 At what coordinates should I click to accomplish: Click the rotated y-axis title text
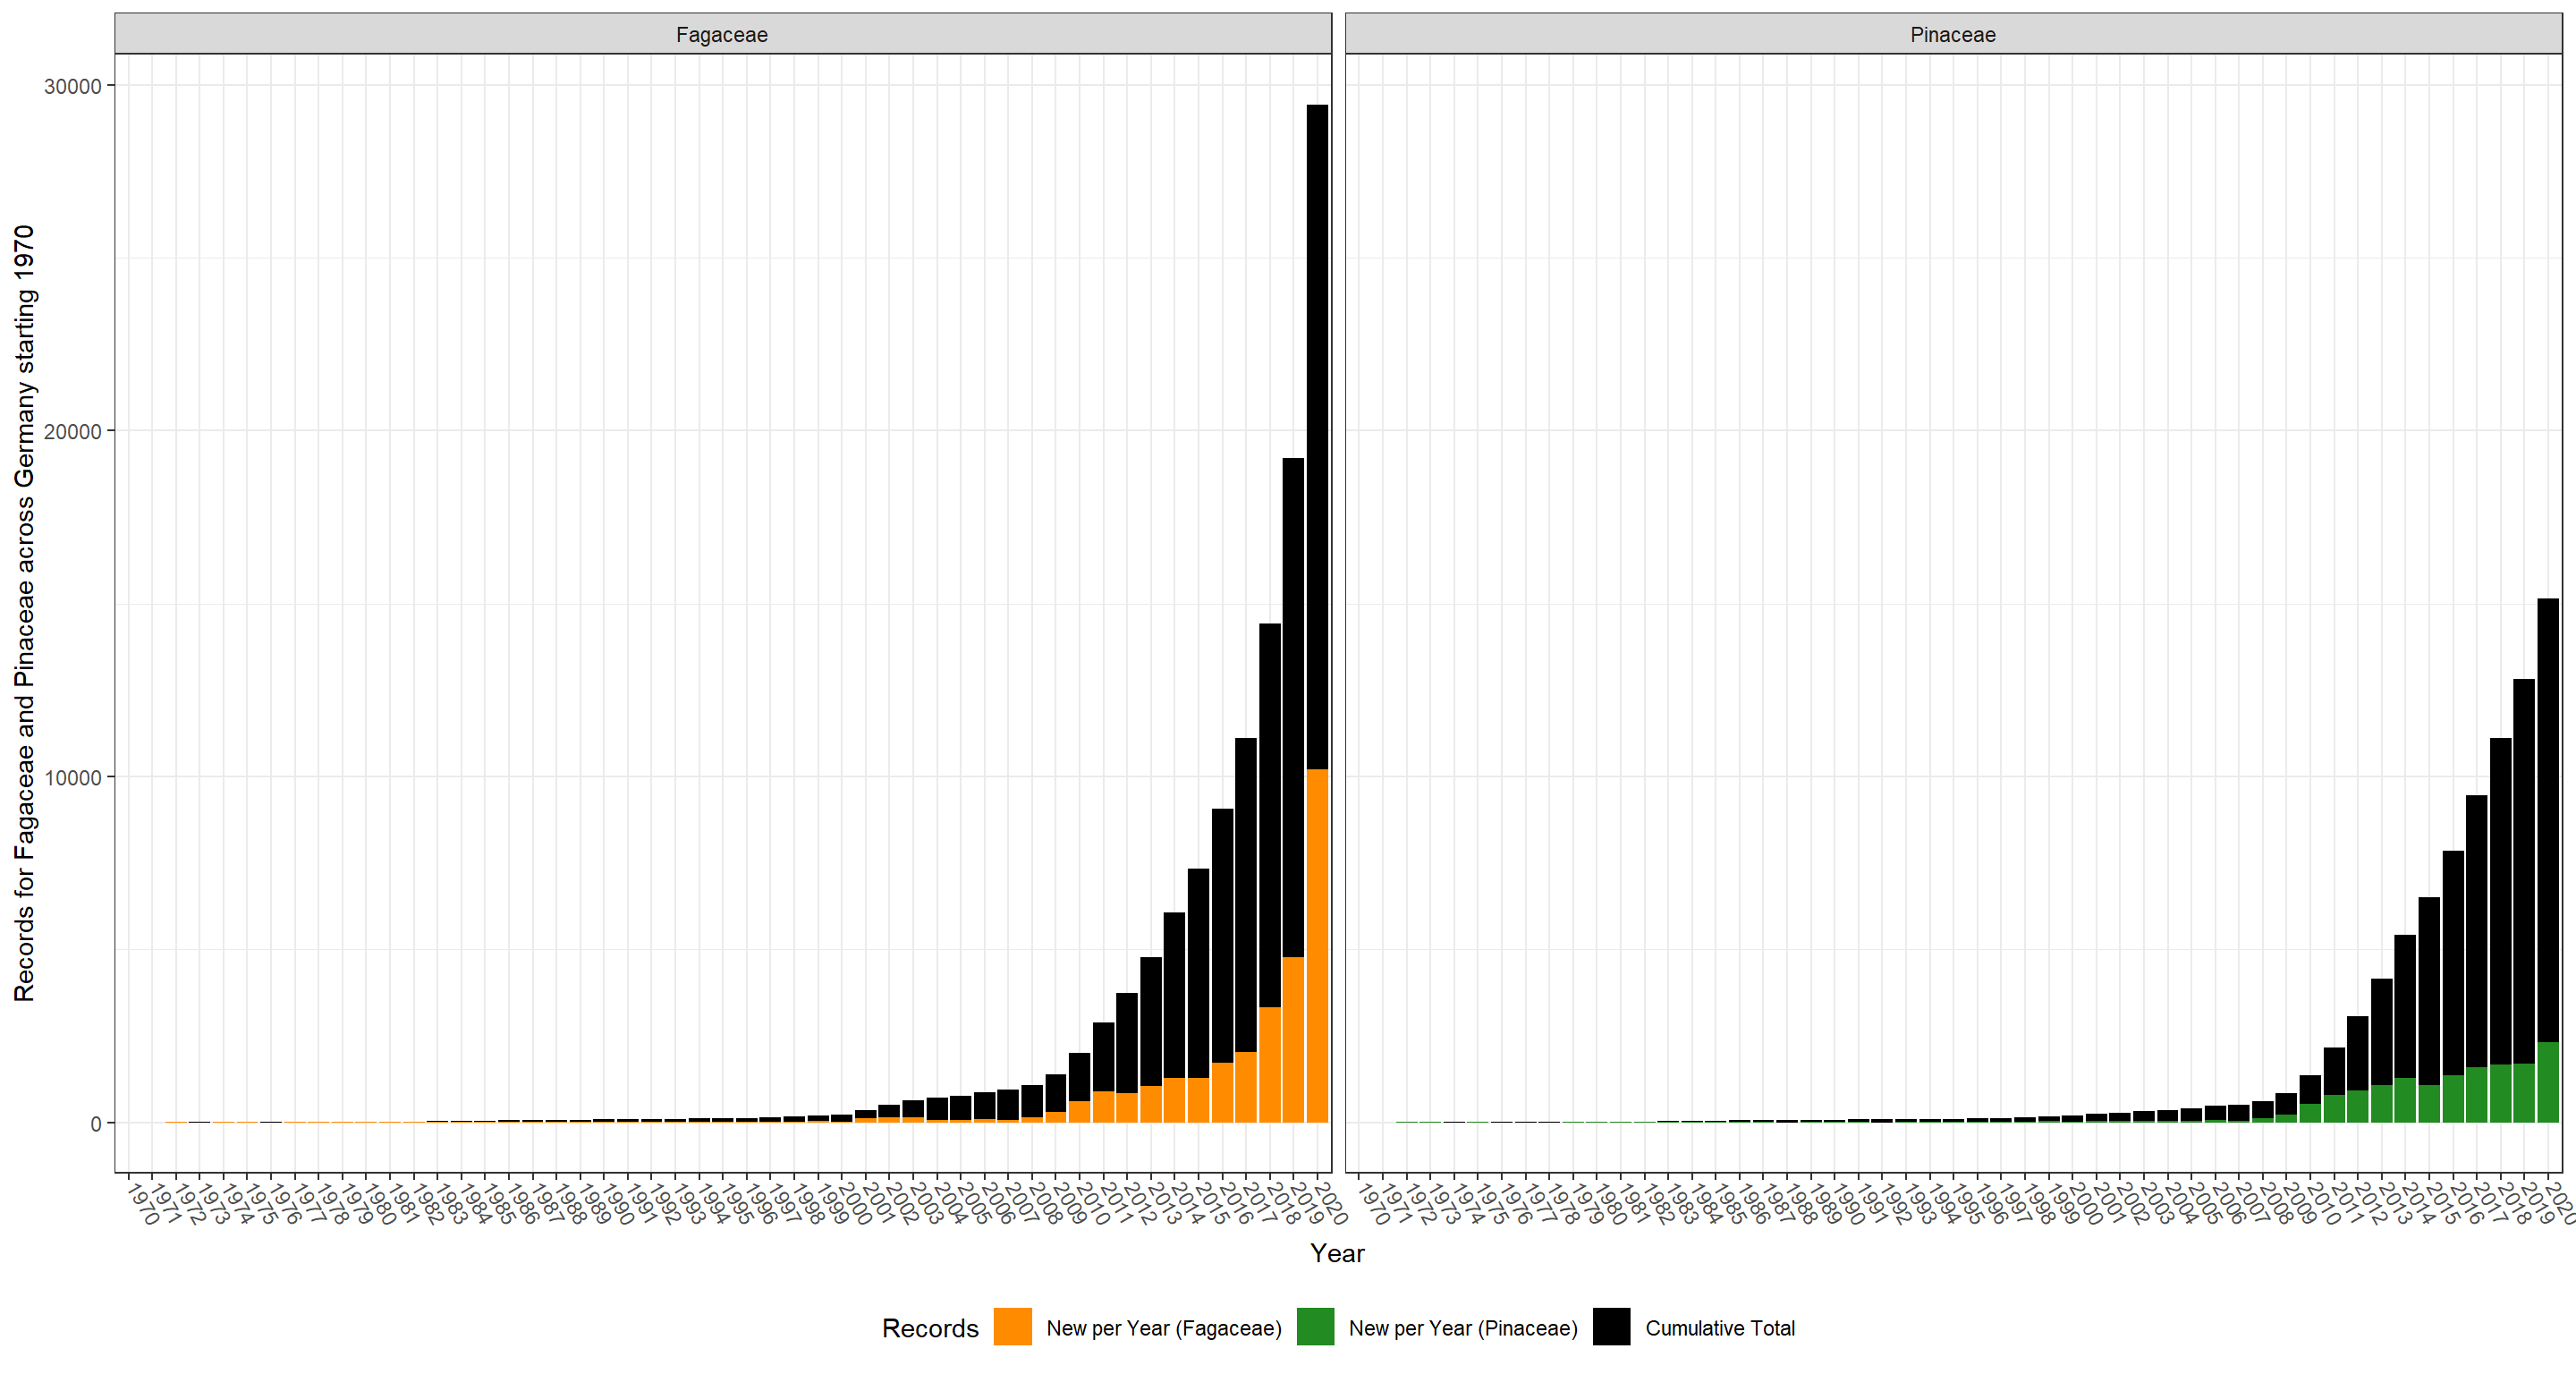24,612
